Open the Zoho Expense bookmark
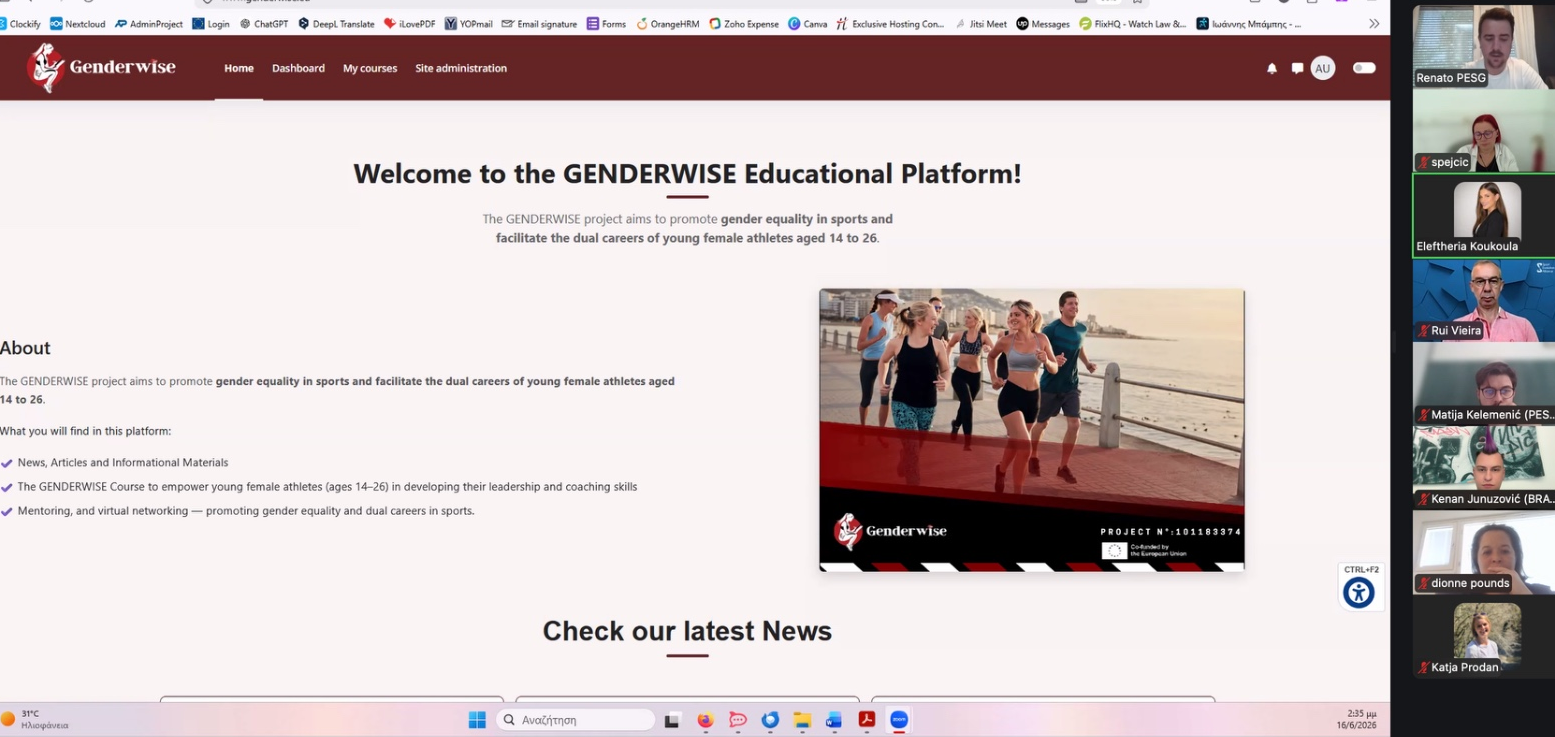 pos(744,24)
